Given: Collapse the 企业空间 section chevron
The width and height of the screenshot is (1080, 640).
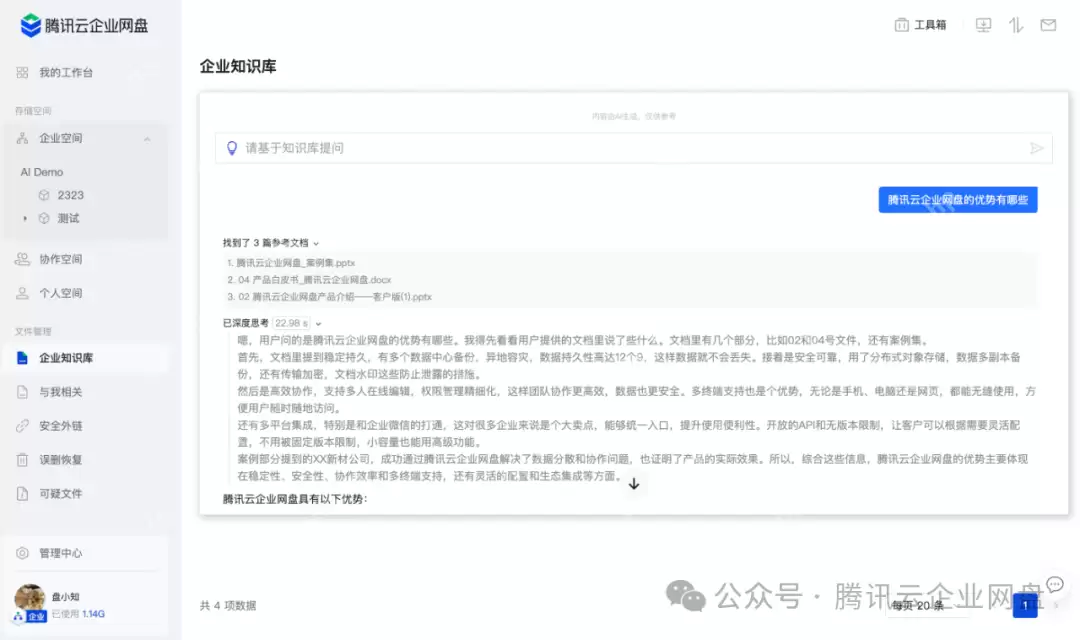Looking at the screenshot, I should pyautogui.click(x=148, y=138).
